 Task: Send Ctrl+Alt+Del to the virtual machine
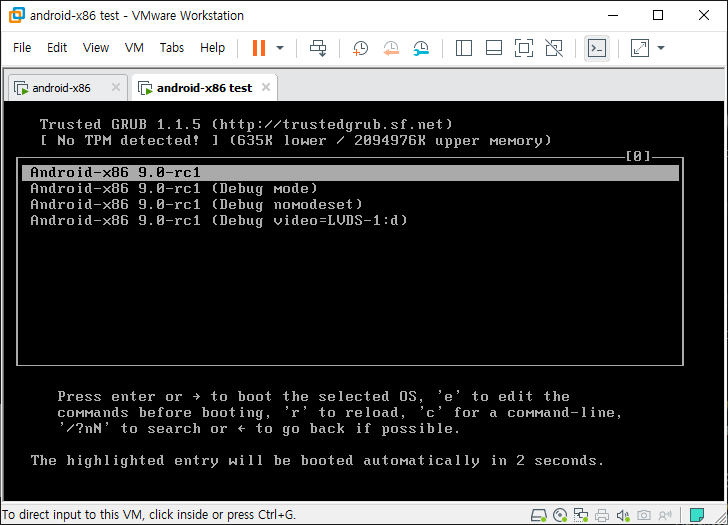[318, 48]
